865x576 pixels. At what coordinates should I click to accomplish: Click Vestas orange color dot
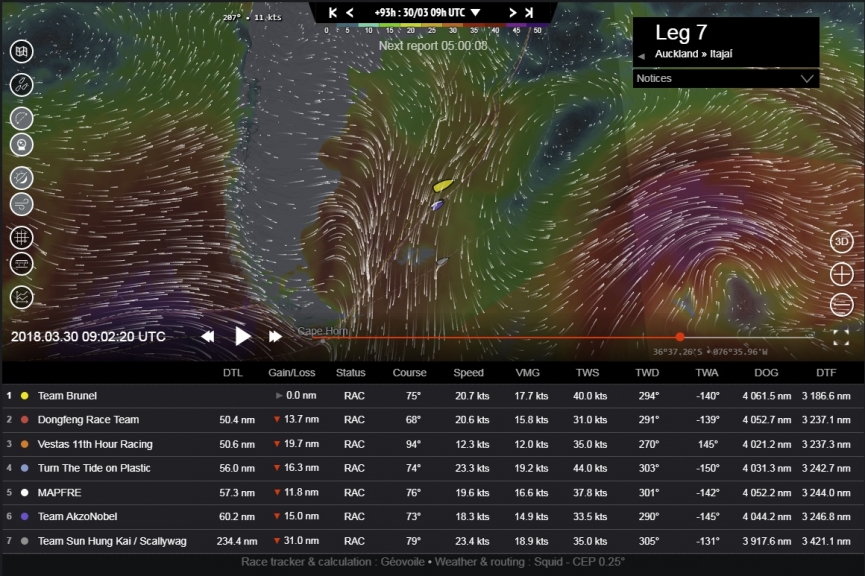pos(24,444)
